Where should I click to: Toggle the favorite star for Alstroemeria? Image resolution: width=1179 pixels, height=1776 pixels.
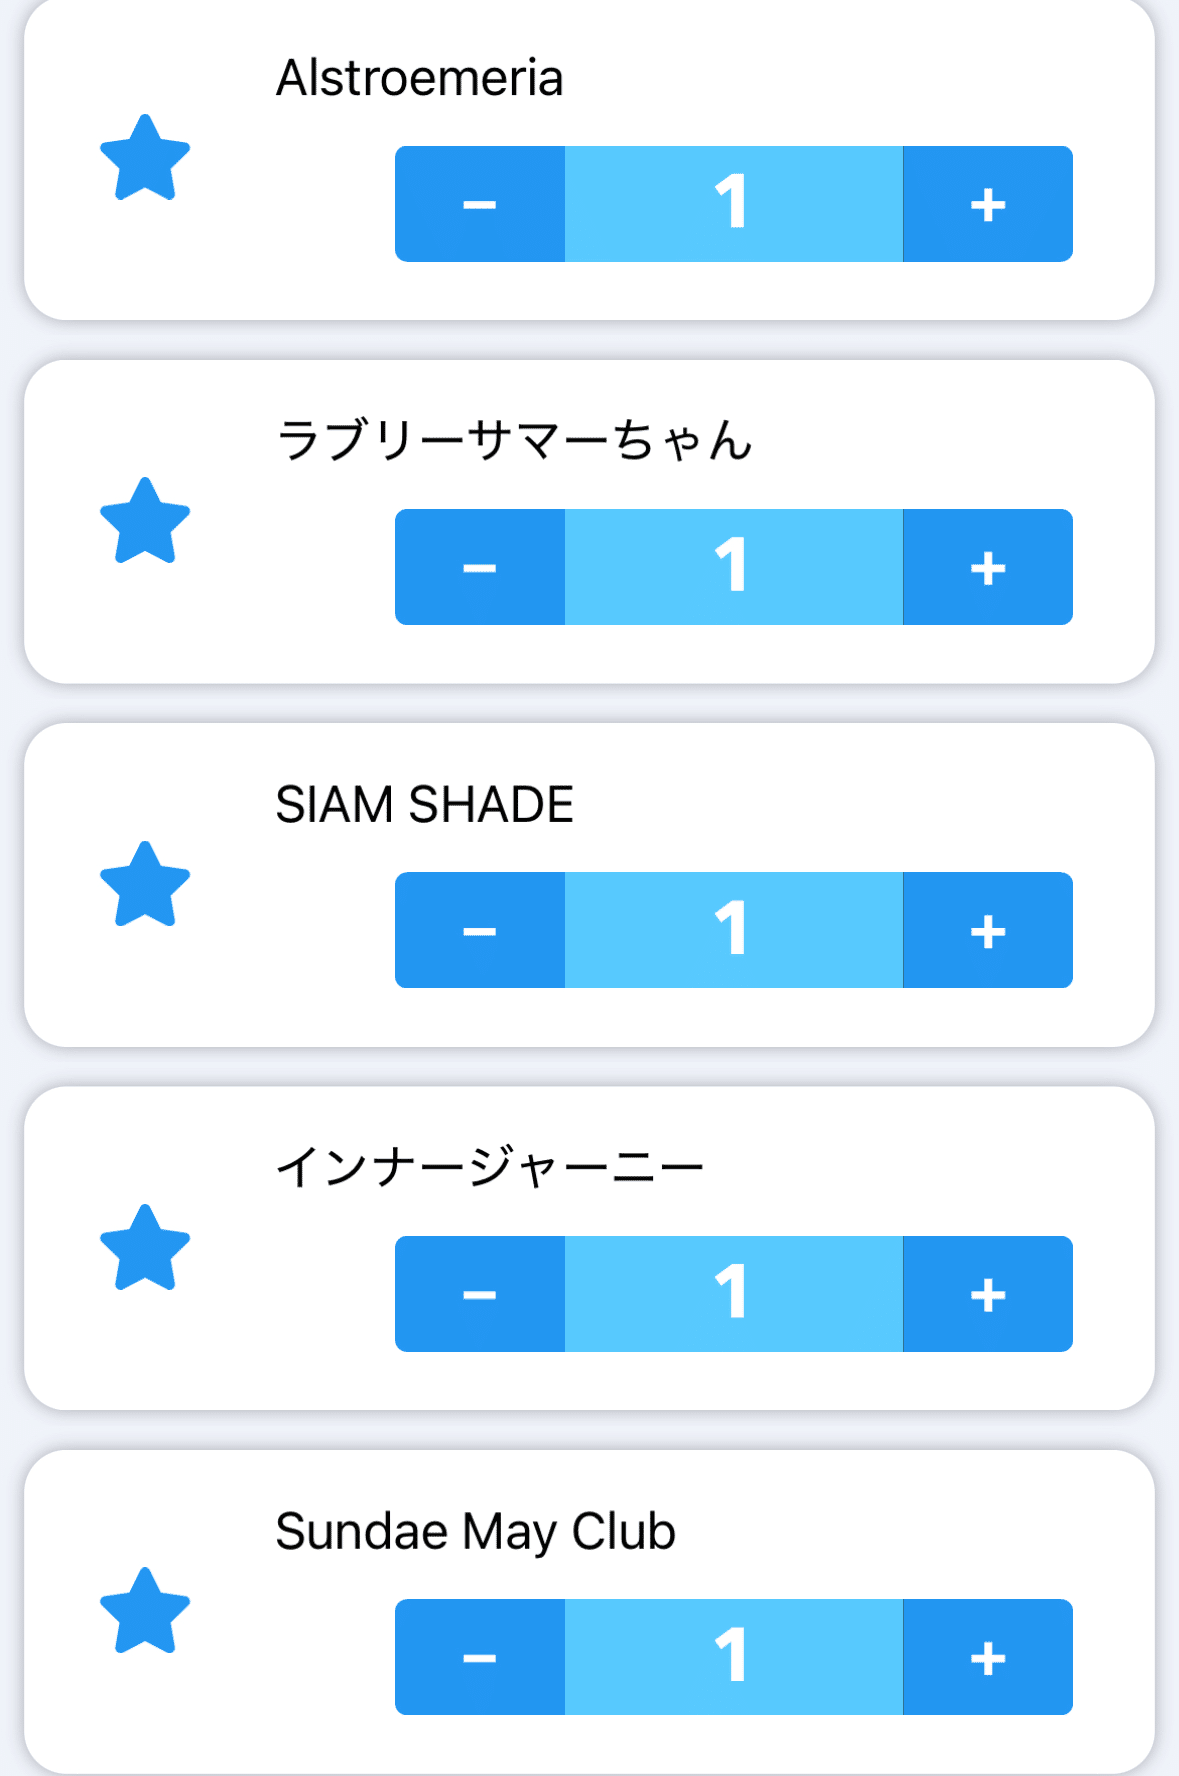[x=145, y=159]
